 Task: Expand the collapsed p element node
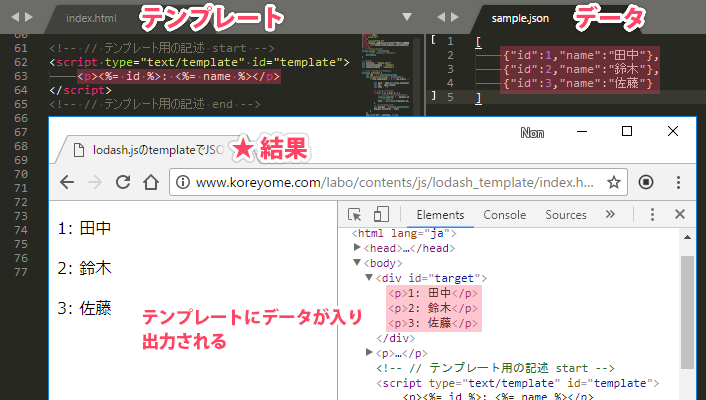[369, 352]
